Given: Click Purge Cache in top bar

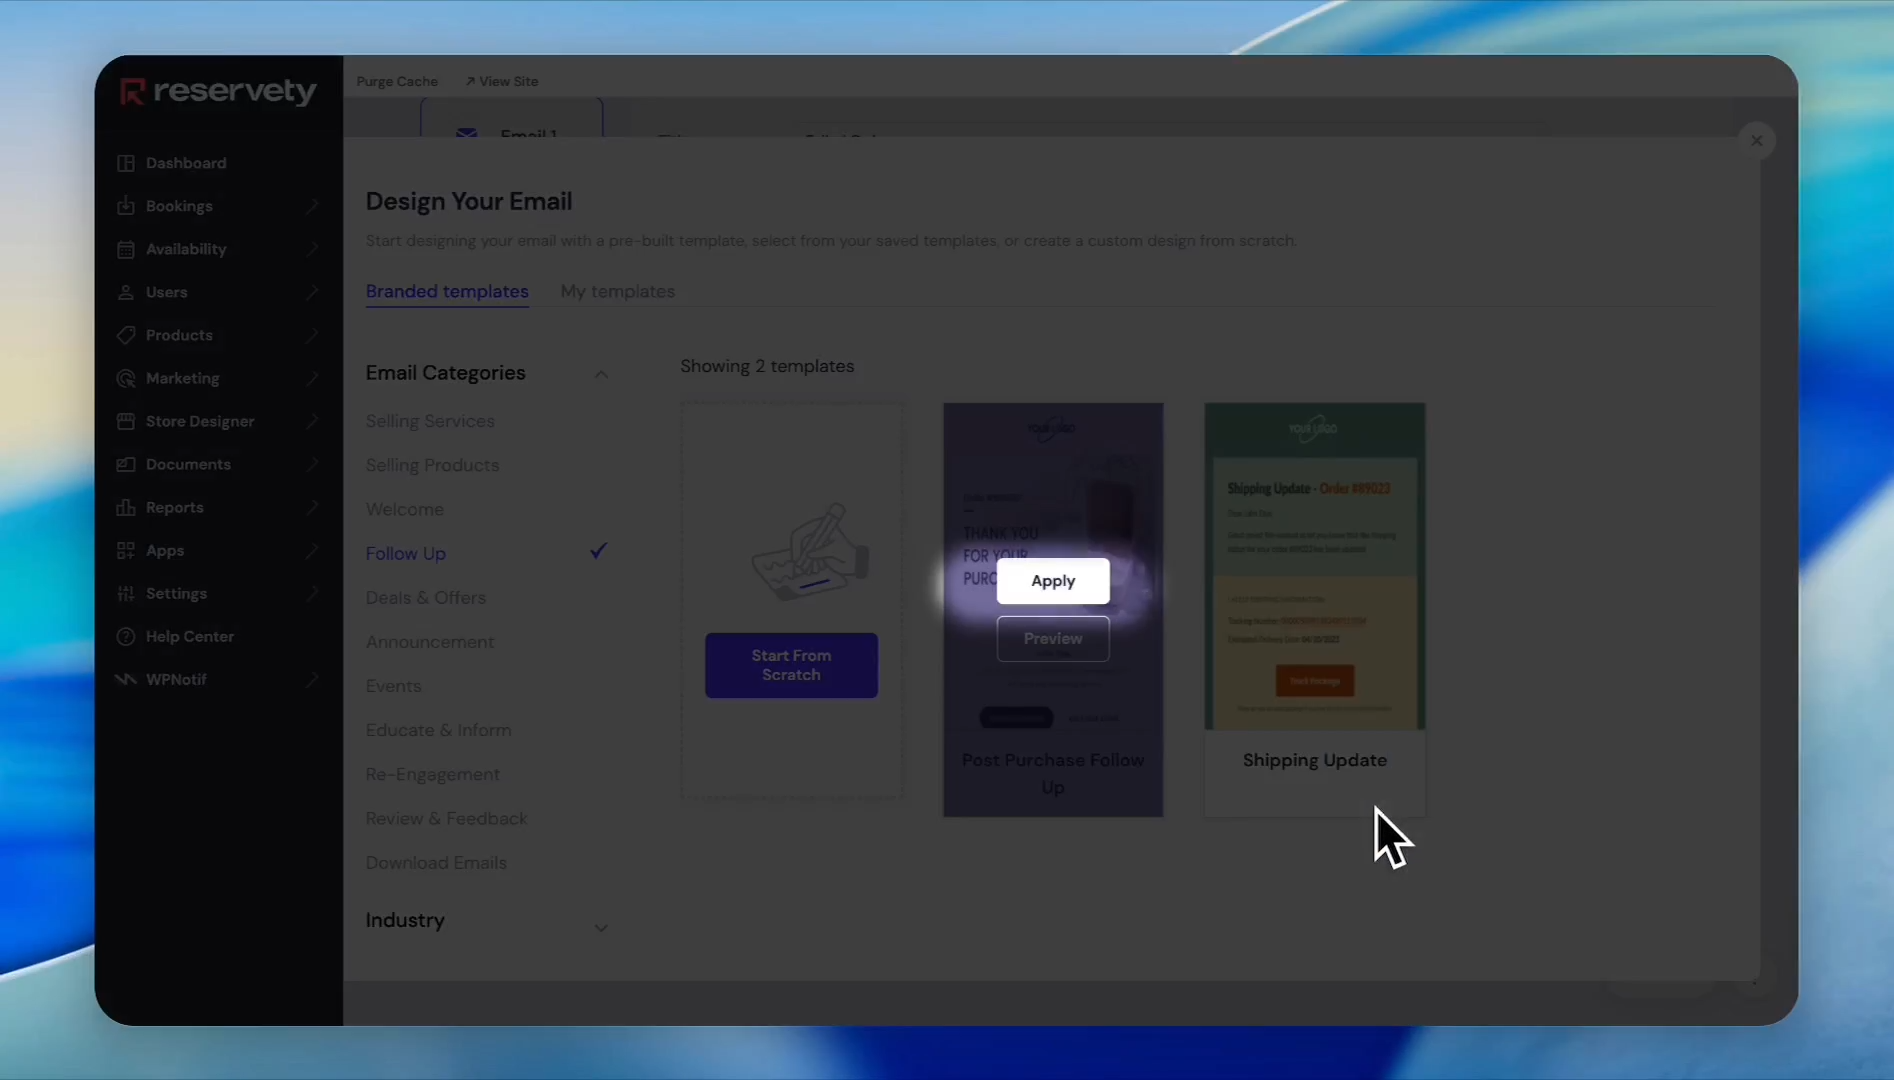Looking at the screenshot, I should [397, 81].
